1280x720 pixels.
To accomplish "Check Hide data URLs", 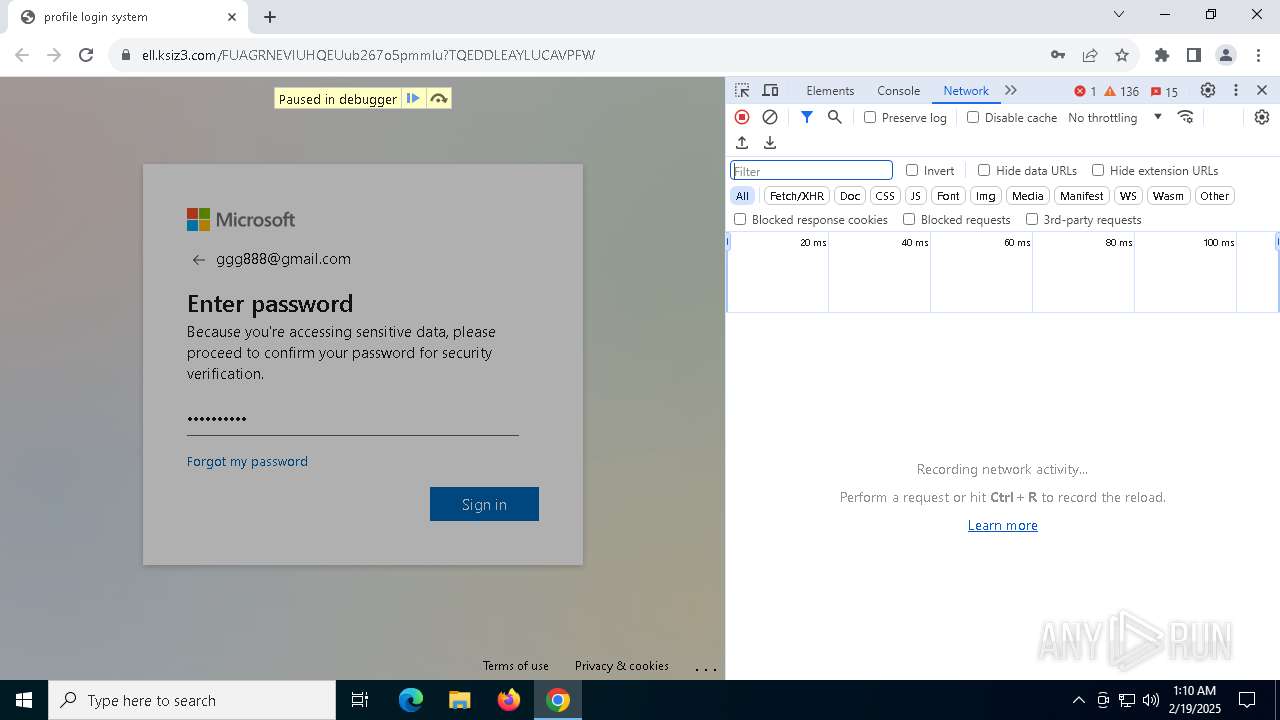I will tap(984, 170).
